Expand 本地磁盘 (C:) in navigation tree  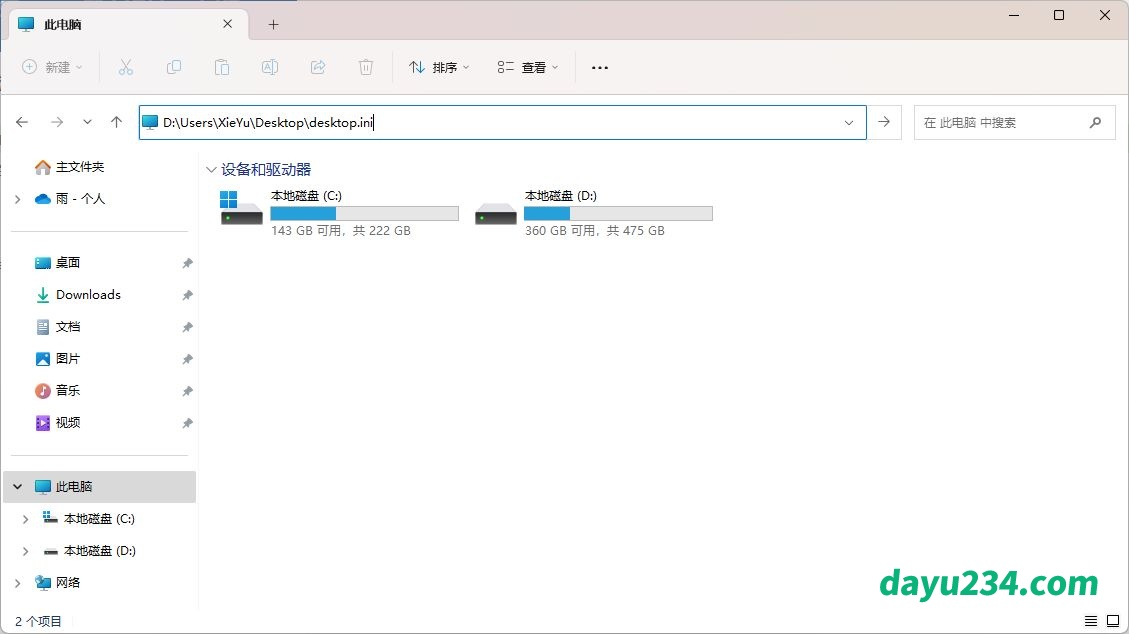[26, 519]
